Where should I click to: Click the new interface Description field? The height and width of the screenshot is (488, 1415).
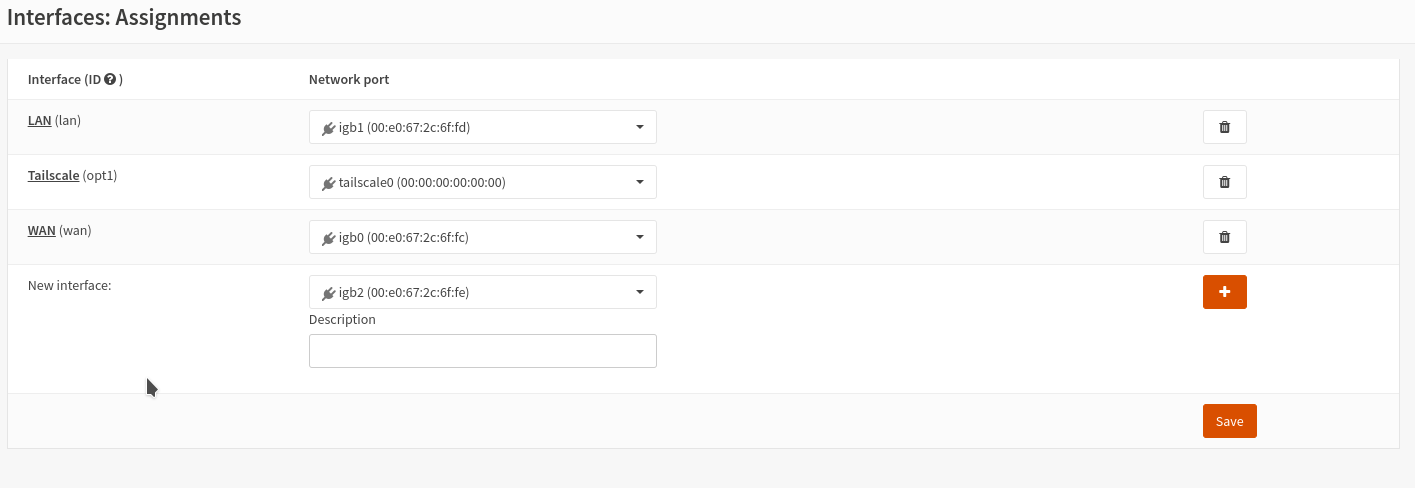482,351
